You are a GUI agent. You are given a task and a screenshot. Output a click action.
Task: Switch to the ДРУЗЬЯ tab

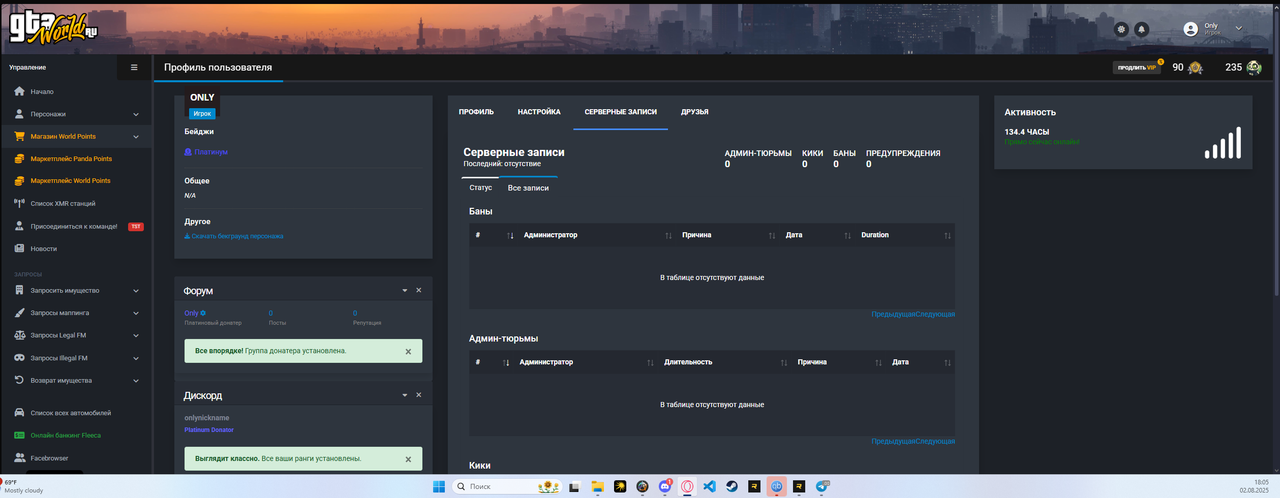point(695,112)
